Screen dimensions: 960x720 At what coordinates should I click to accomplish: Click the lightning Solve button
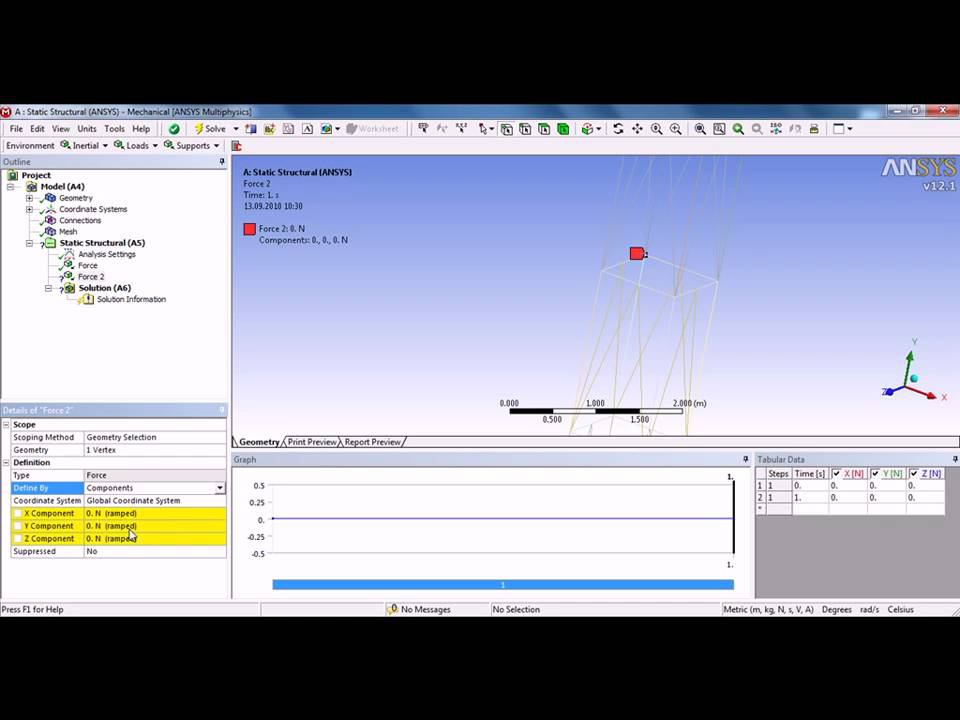(210, 129)
